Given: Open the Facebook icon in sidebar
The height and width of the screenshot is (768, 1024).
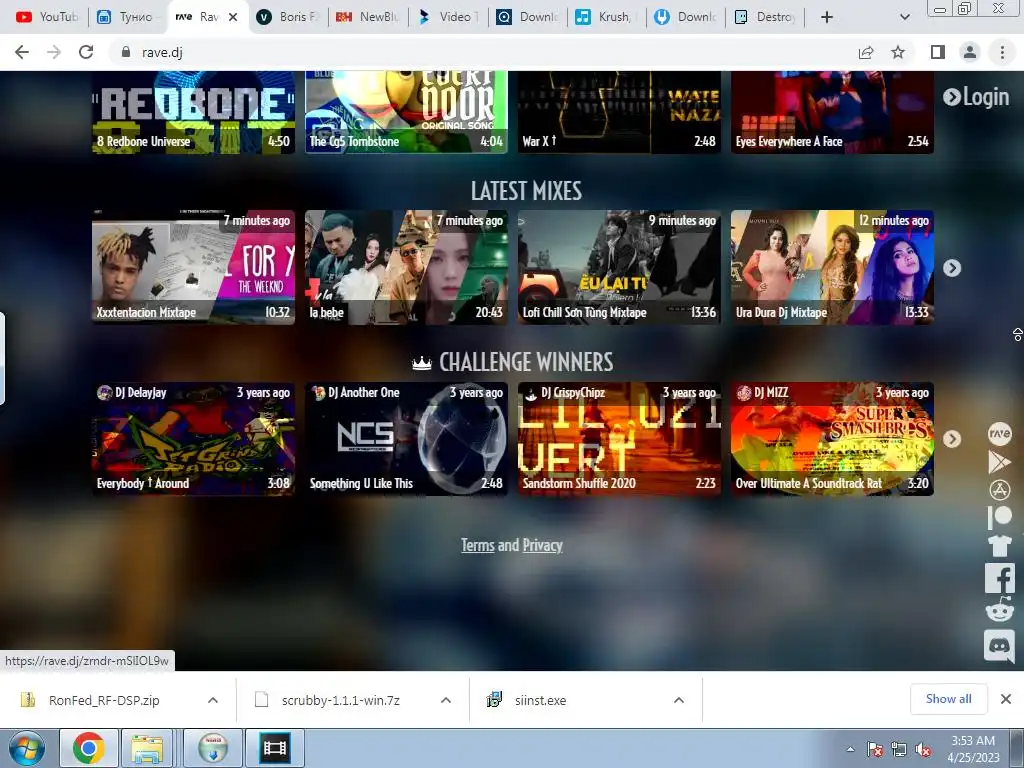Looking at the screenshot, I should pyautogui.click(x=999, y=579).
